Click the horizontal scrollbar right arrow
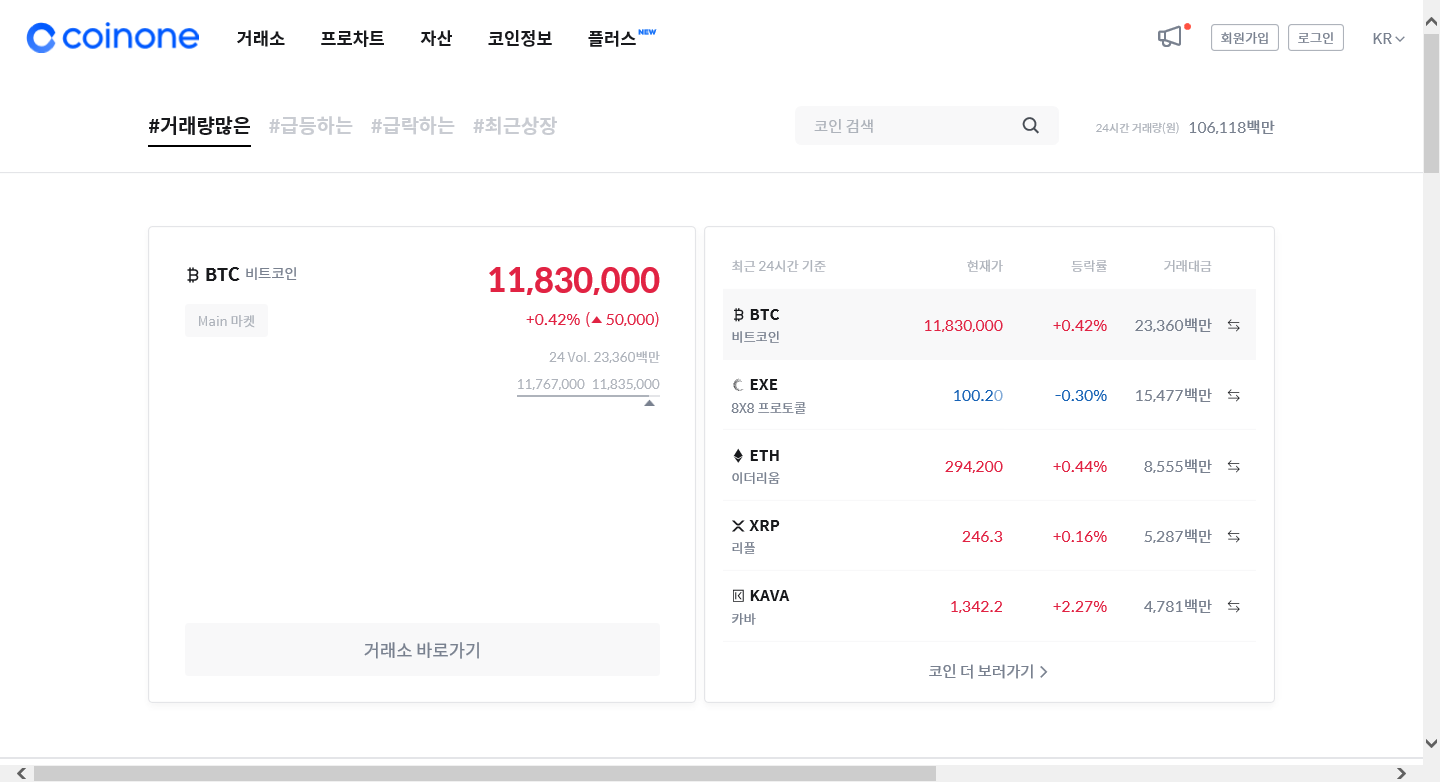 [1401, 773]
